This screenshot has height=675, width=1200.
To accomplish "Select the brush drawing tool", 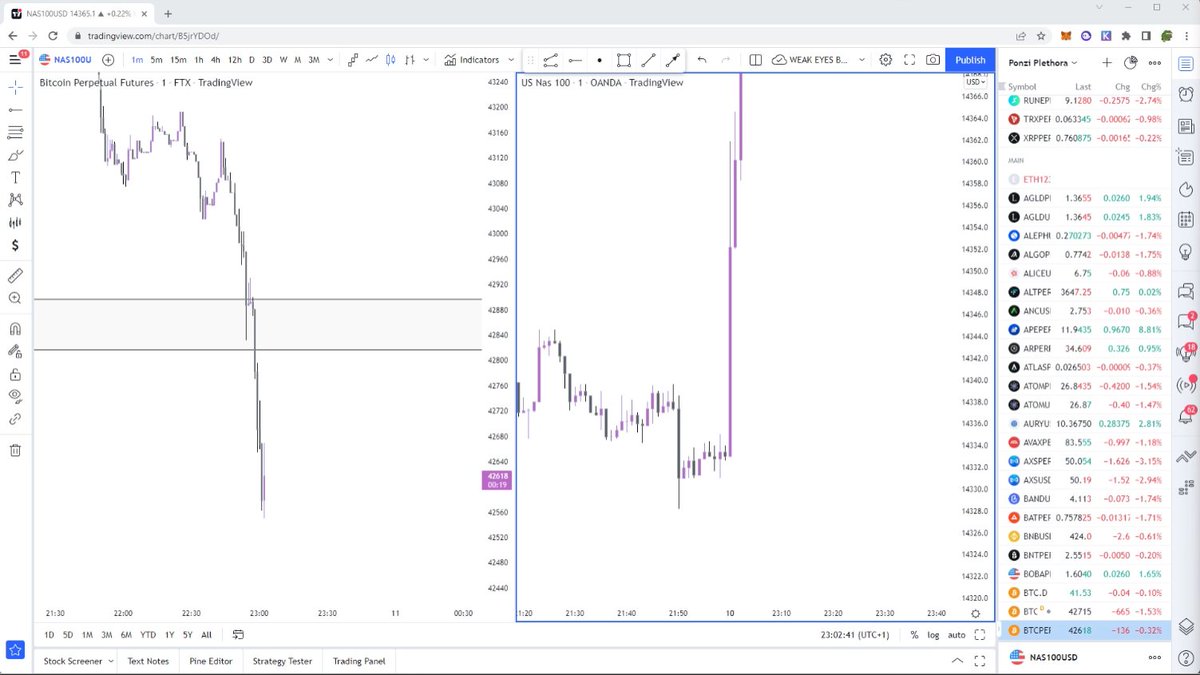I will click(x=15, y=155).
